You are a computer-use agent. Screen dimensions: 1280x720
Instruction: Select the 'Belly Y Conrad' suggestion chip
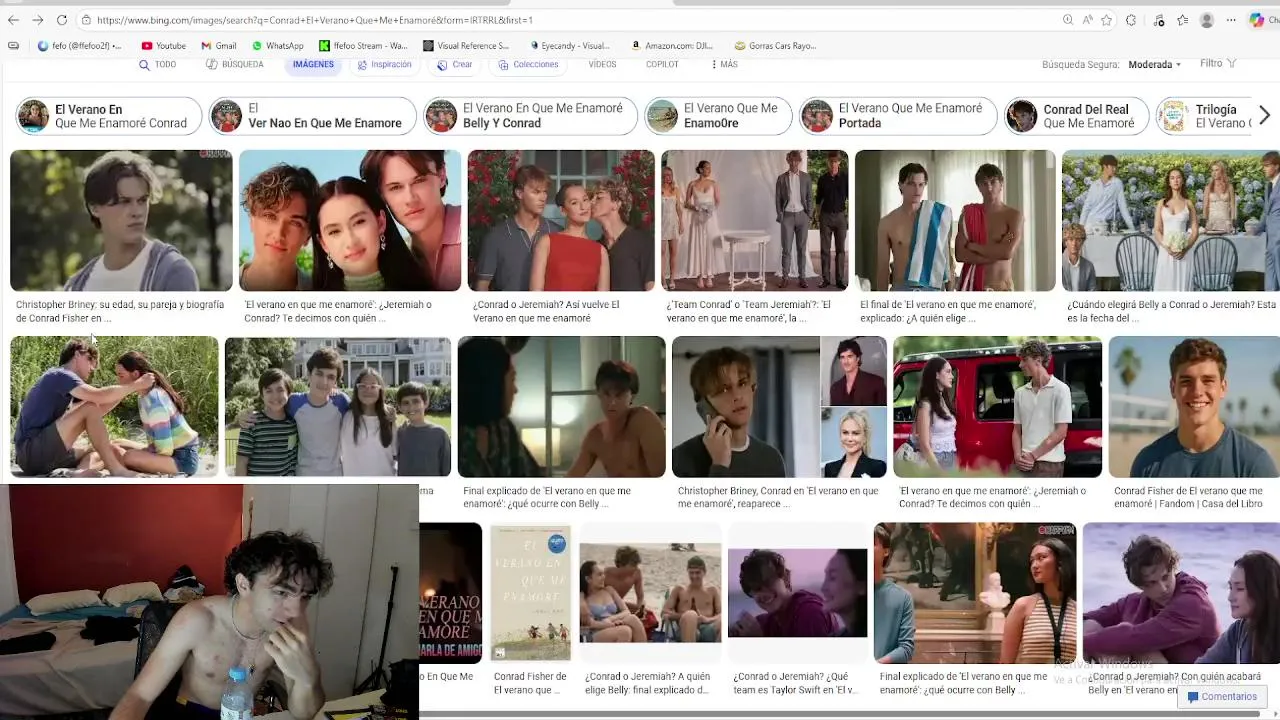(530, 116)
